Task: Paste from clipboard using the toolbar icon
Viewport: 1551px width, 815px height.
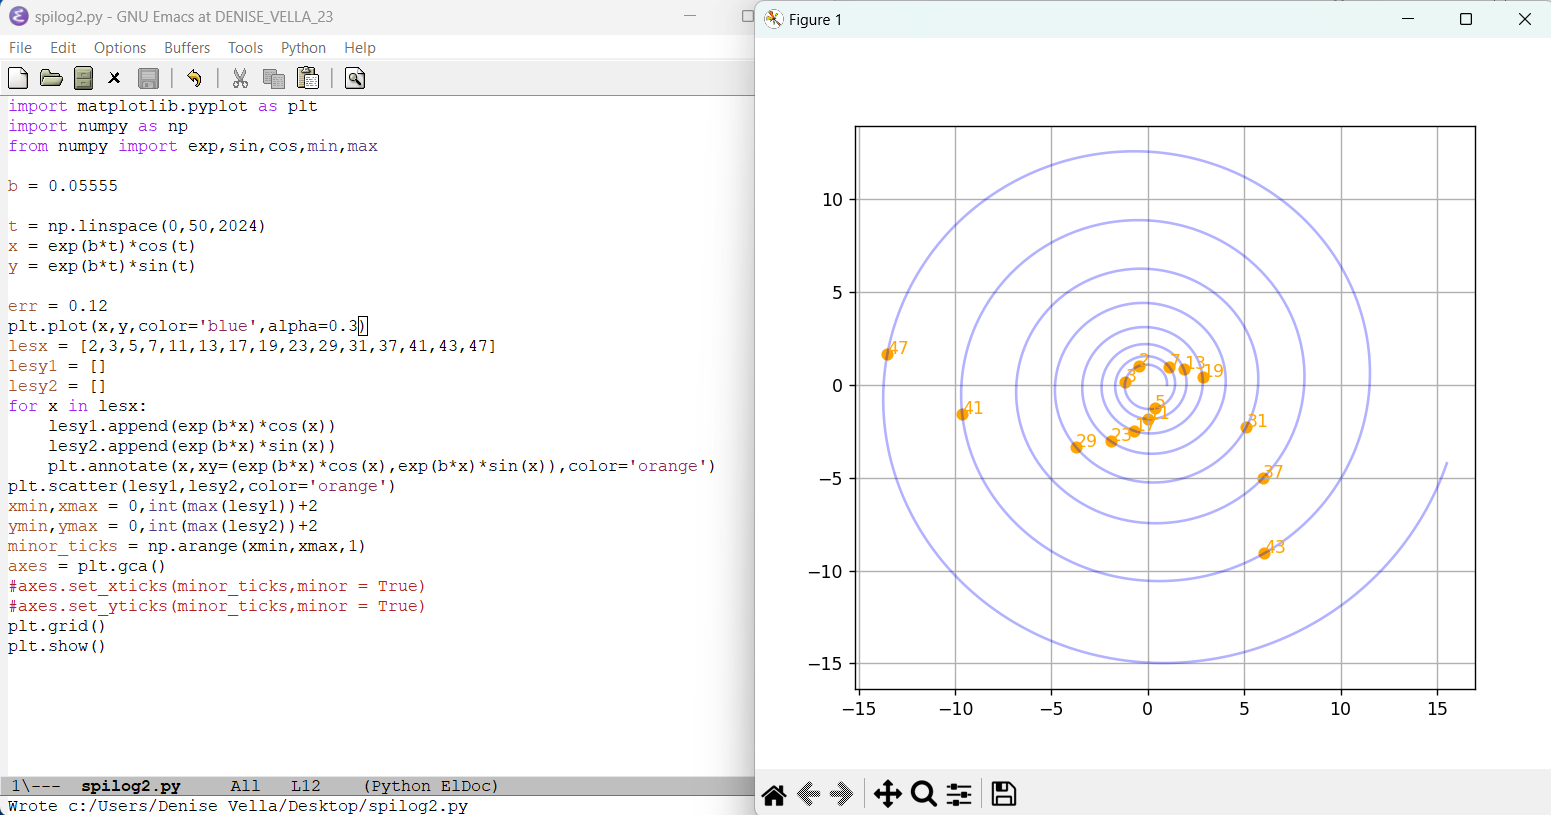Action: [308, 78]
